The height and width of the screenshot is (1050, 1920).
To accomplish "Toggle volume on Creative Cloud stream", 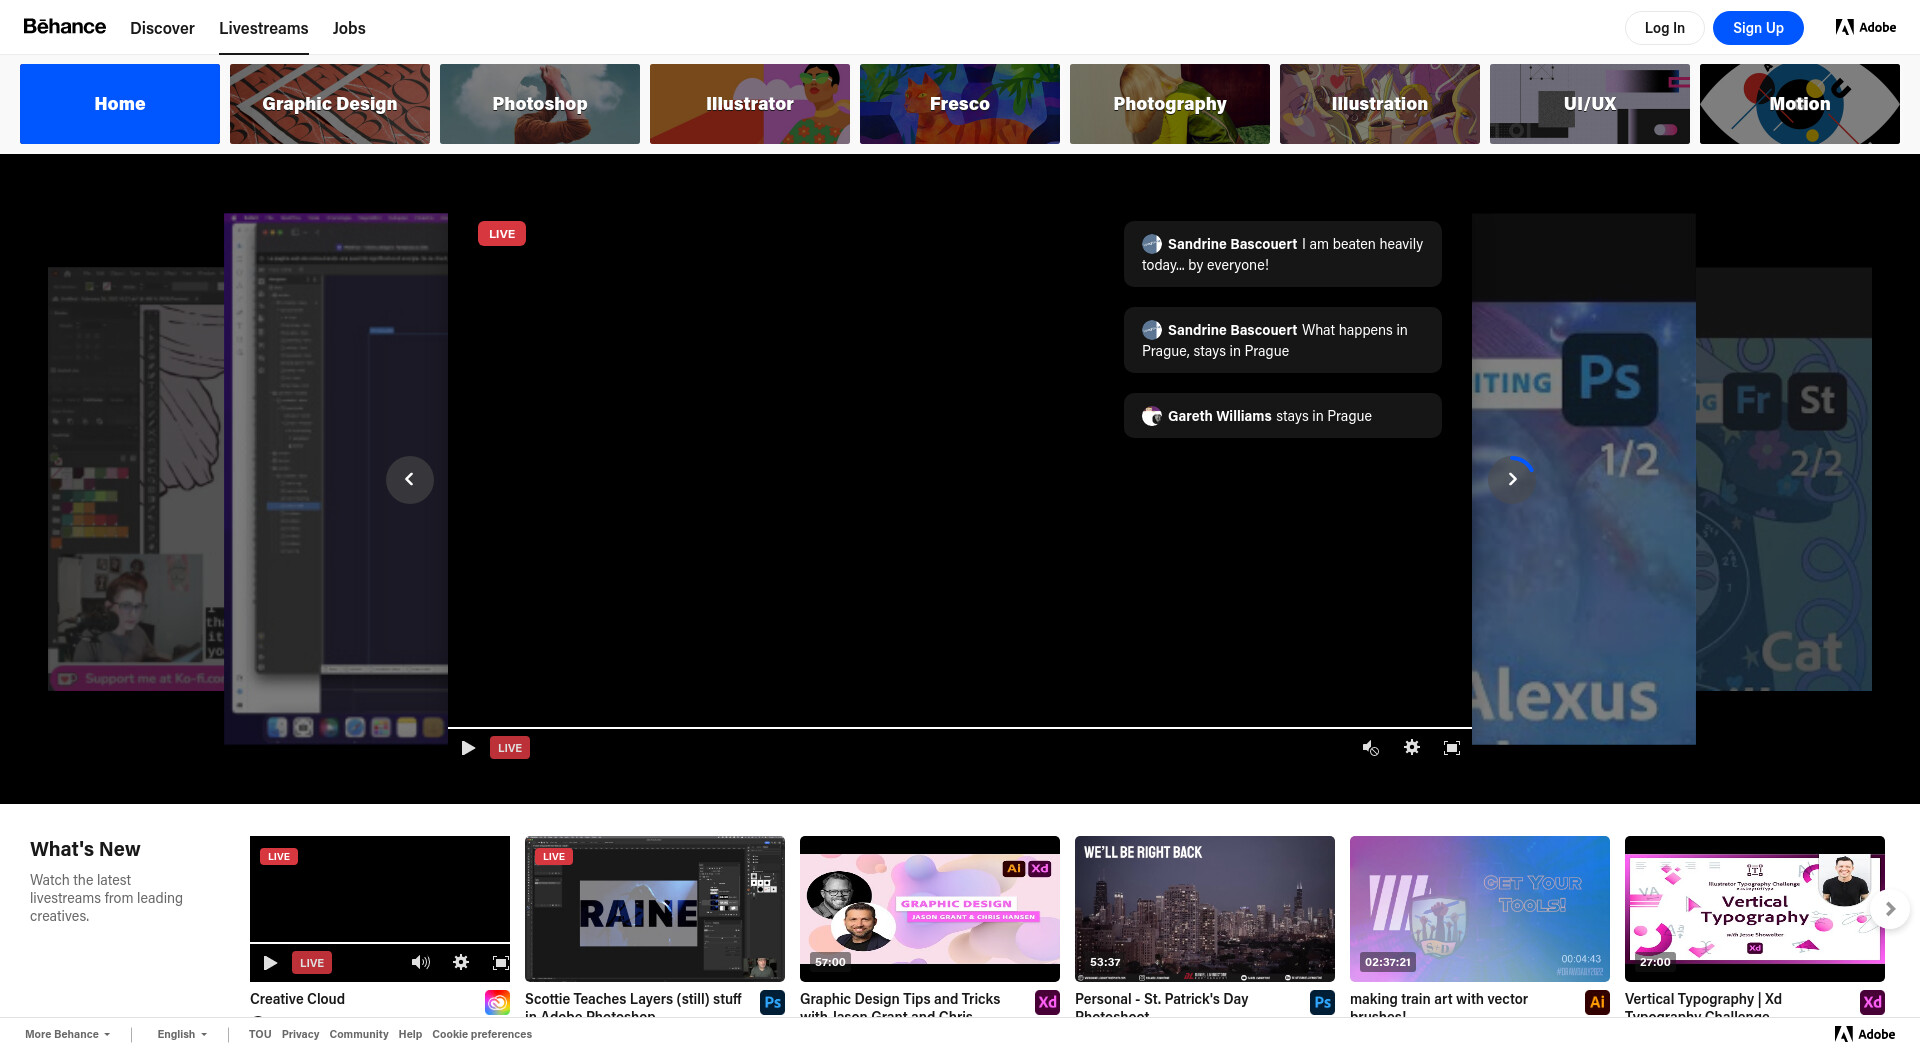I will tap(421, 963).
